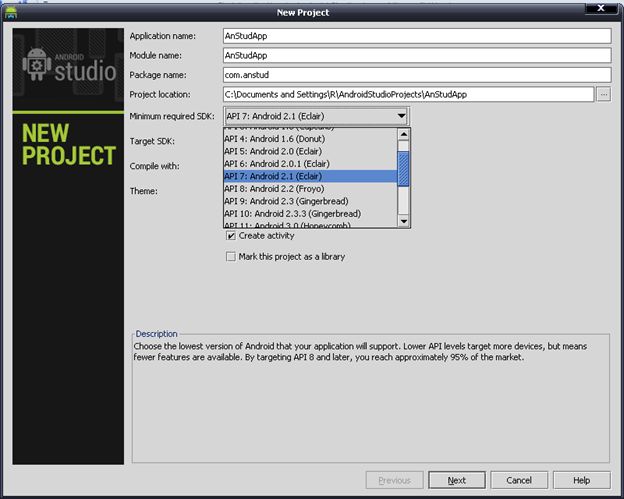Click into the Package name field
The image size is (624, 499).
pos(417,75)
